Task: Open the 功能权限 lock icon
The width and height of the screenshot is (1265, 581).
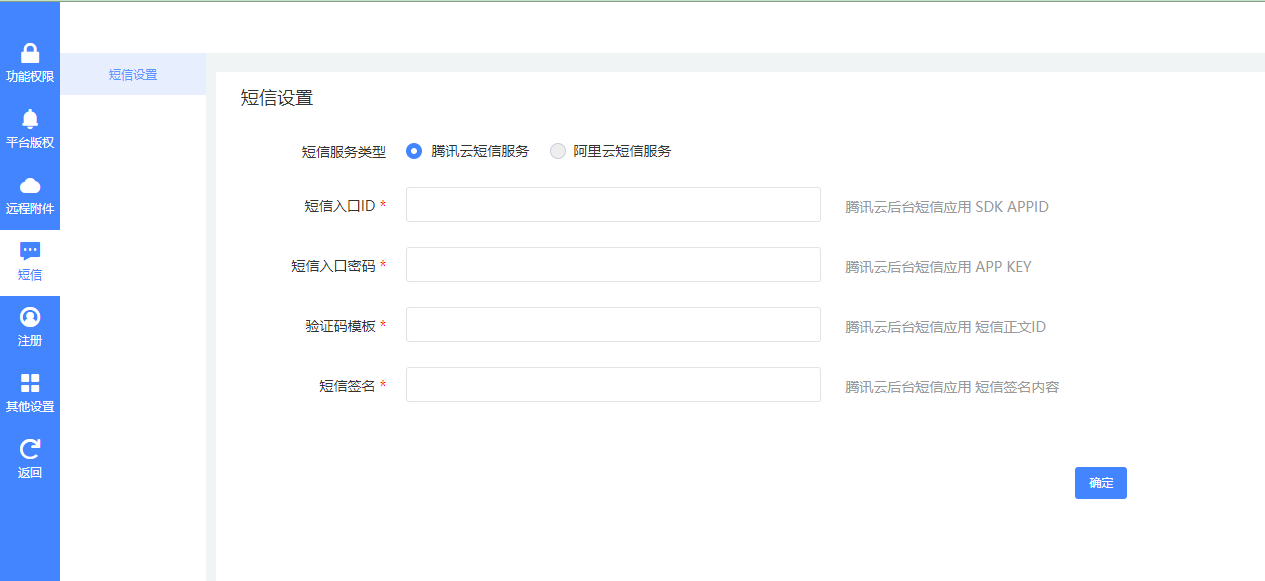Action: pos(30,53)
